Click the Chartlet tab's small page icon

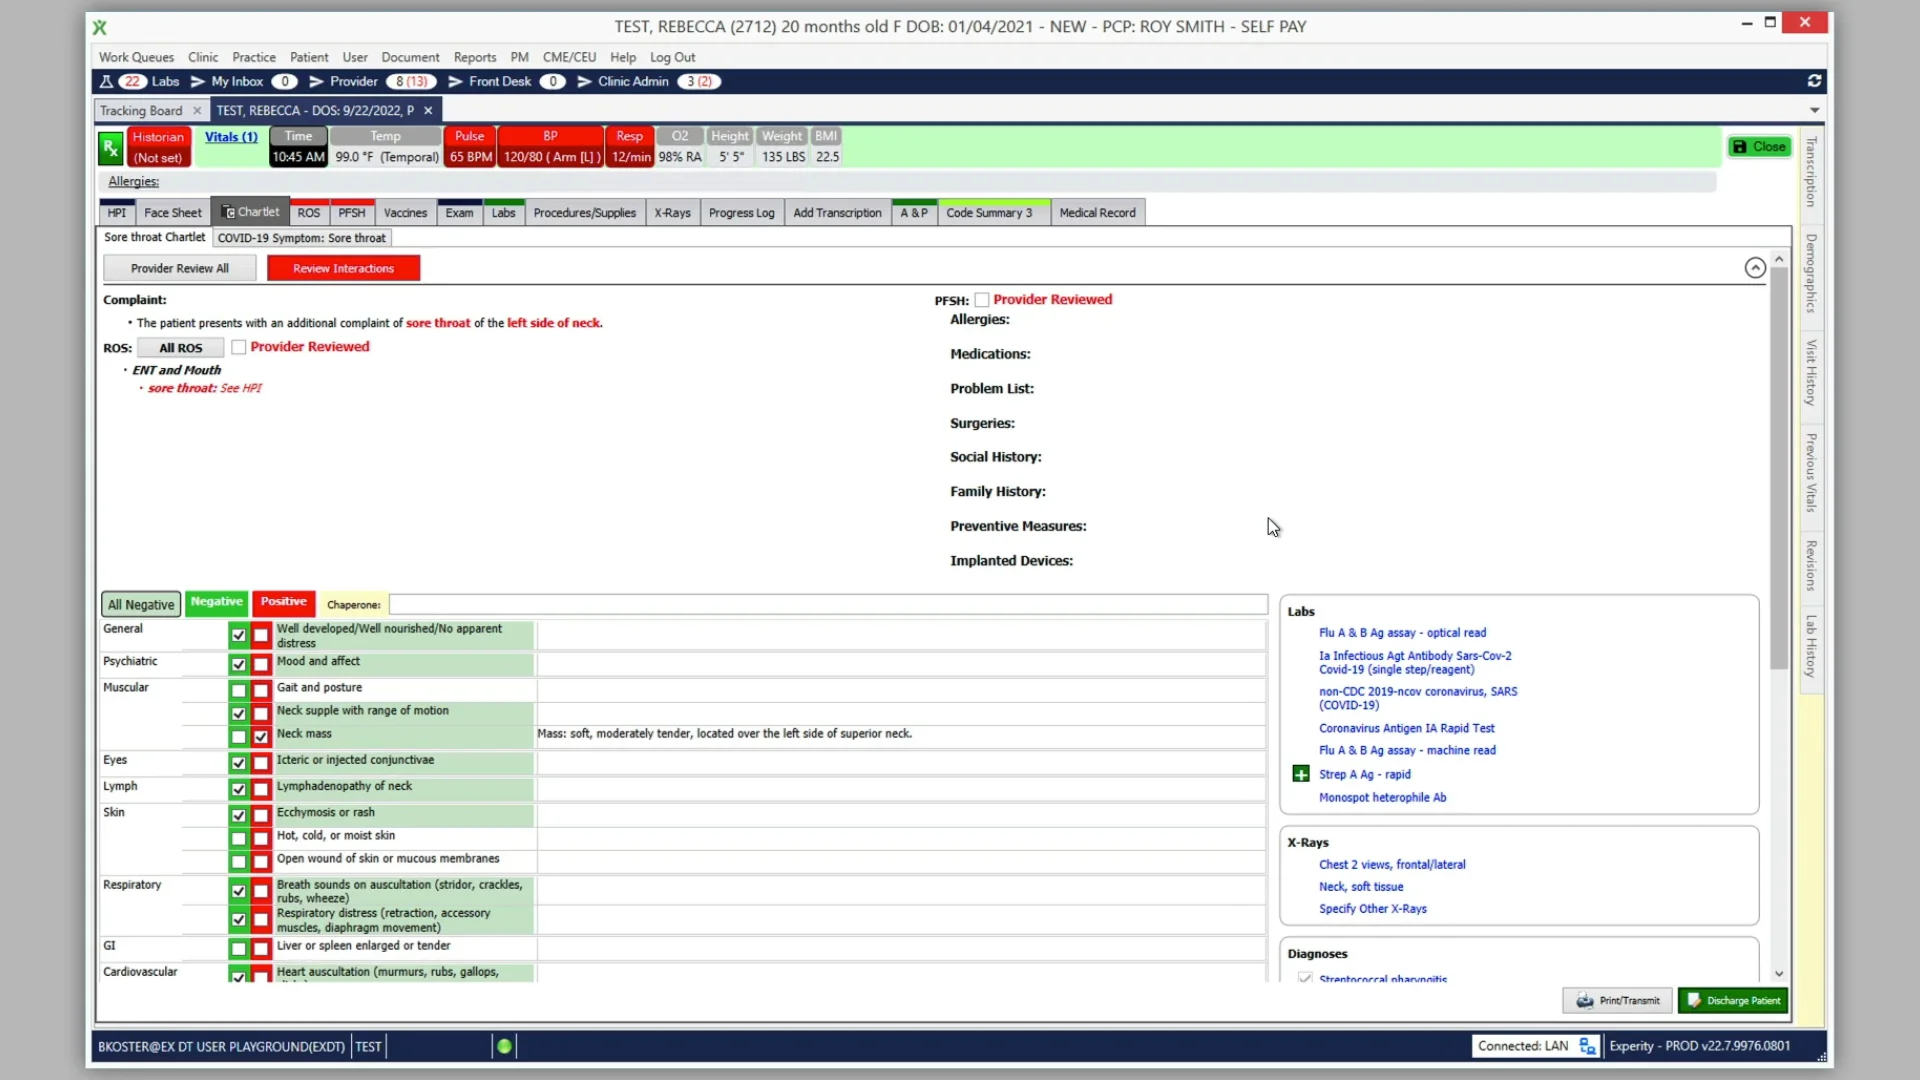(x=229, y=212)
